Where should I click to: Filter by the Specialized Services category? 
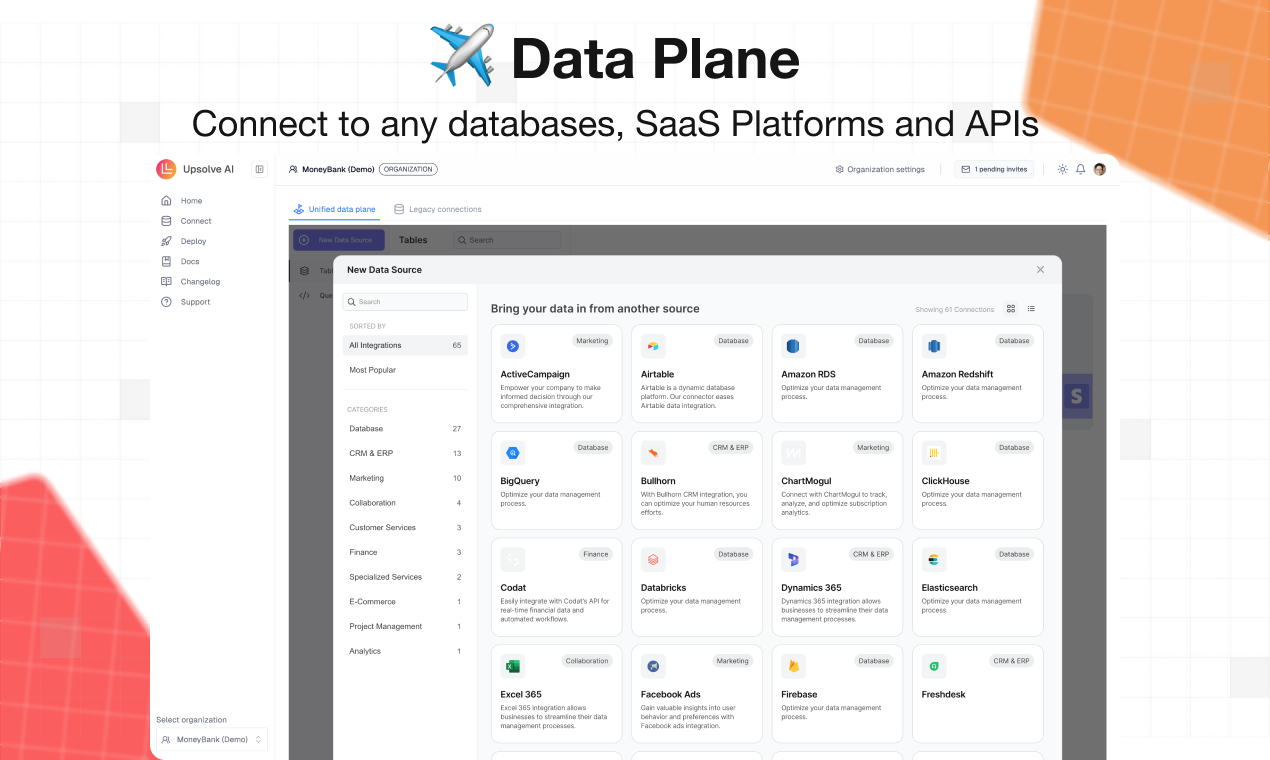pyautogui.click(x=405, y=577)
